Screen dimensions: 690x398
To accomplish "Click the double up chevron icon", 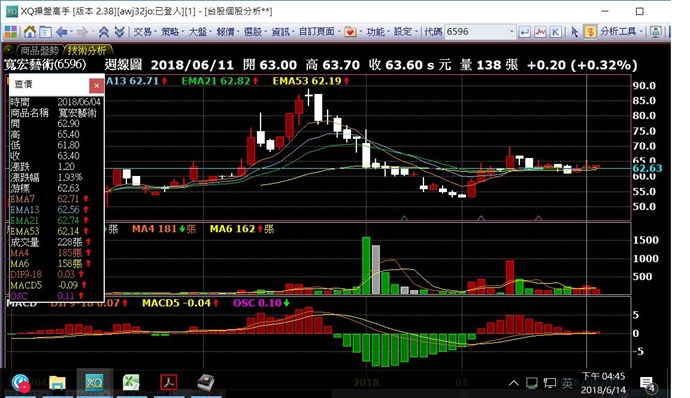I will point(104,32).
